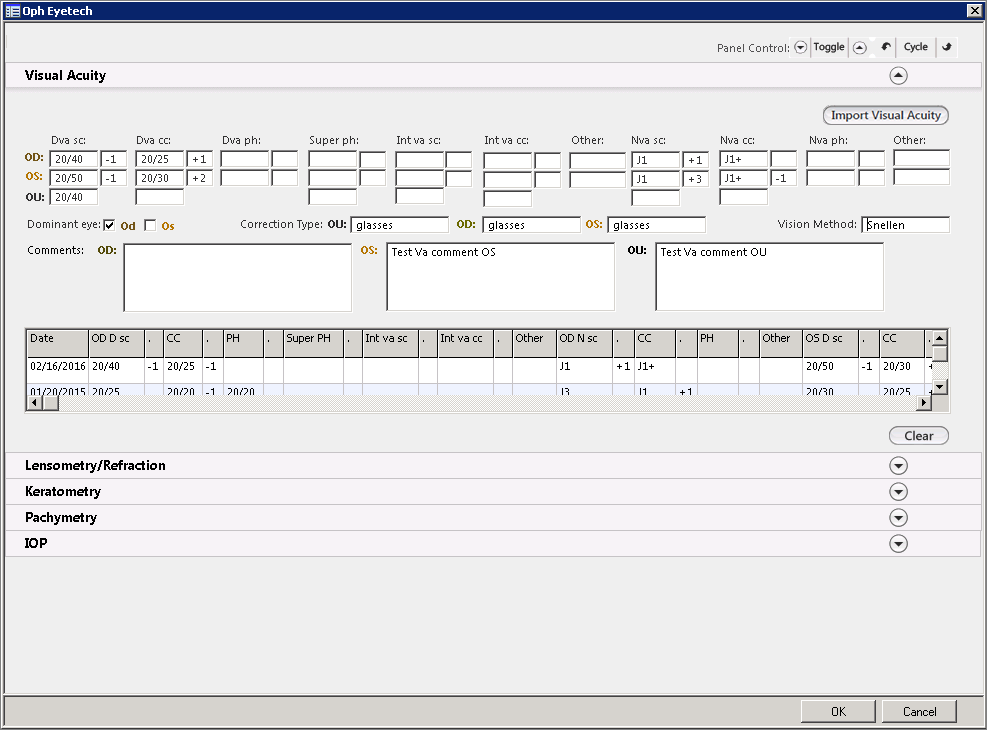Click the OD Dva cc field showing 20/25

159,159
